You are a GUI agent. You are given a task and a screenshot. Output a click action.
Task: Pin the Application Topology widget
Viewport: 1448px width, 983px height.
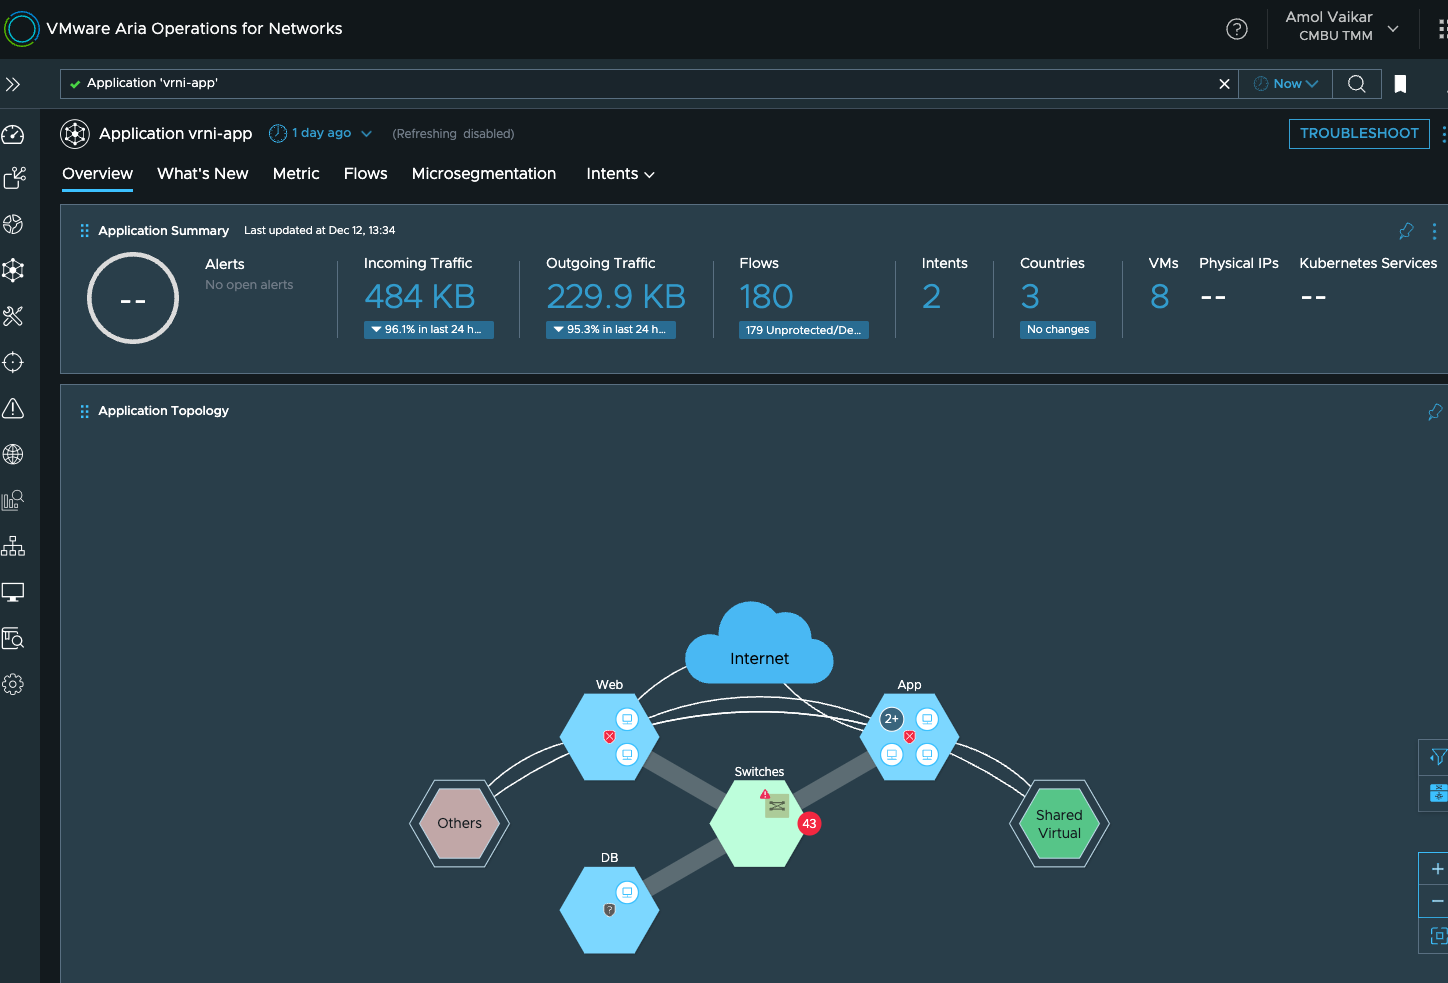point(1435,411)
